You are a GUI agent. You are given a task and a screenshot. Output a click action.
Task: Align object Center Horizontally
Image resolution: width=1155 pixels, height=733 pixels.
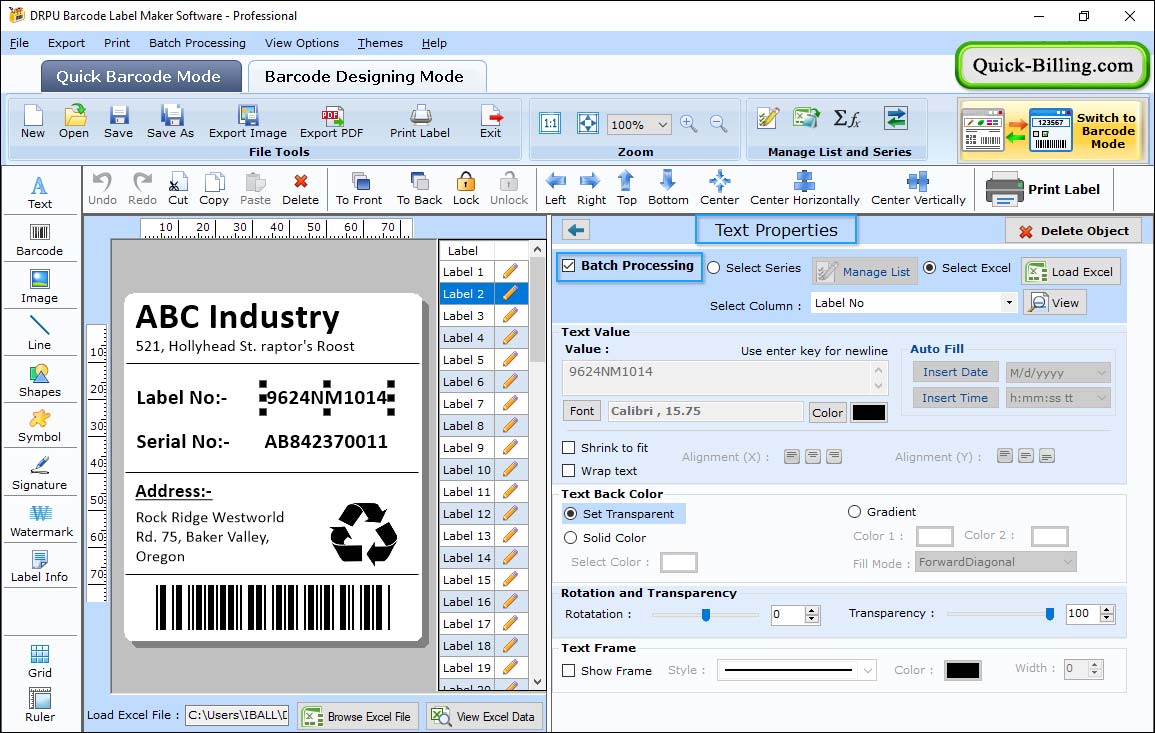804,189
